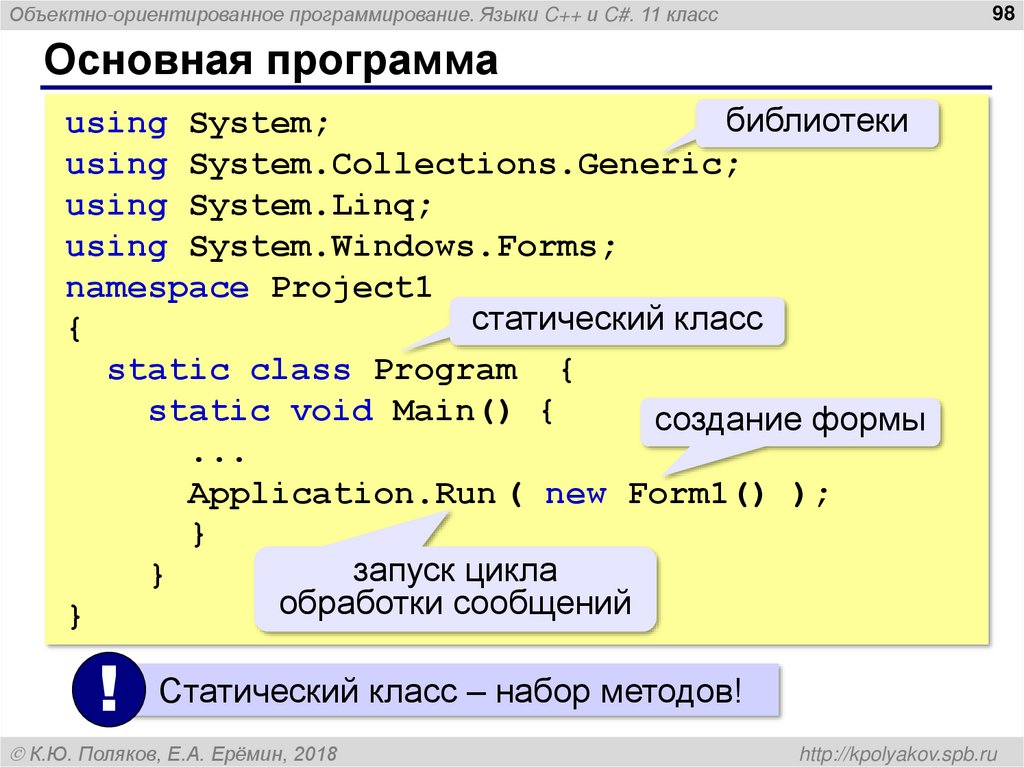Viewport: 1024px width, 767px height.
Task: Click the slide title 'Основная программа'
Action: pos(271,61)
